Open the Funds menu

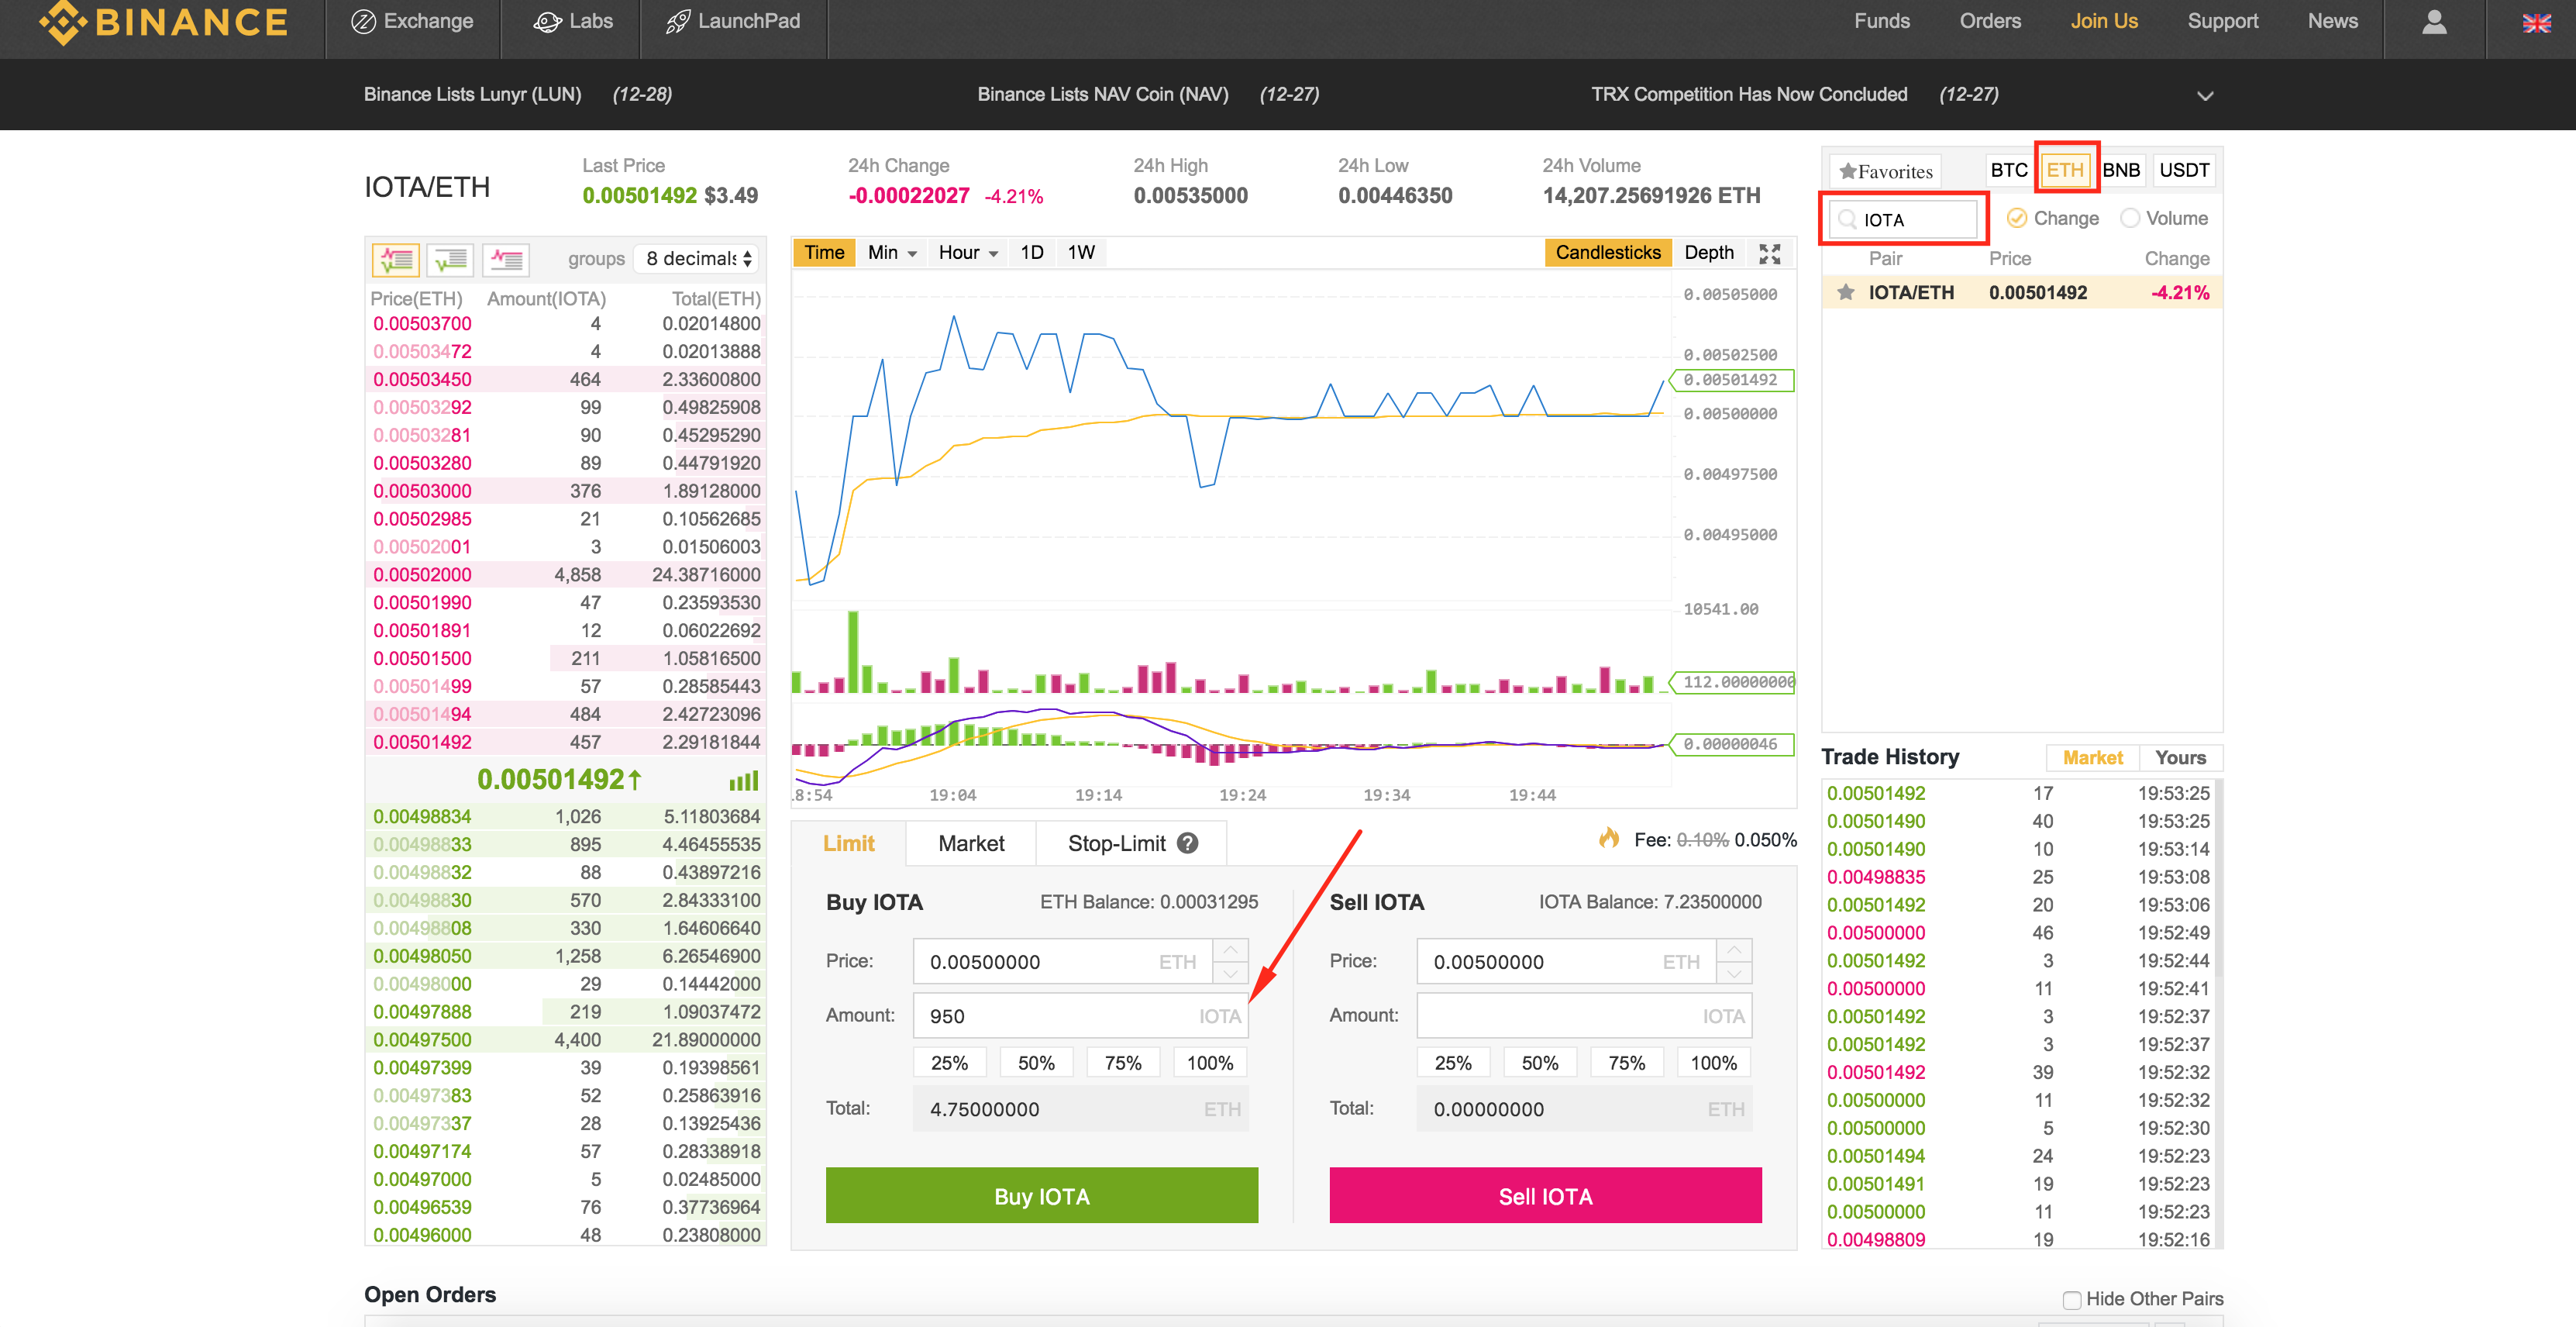[1881, 21]
